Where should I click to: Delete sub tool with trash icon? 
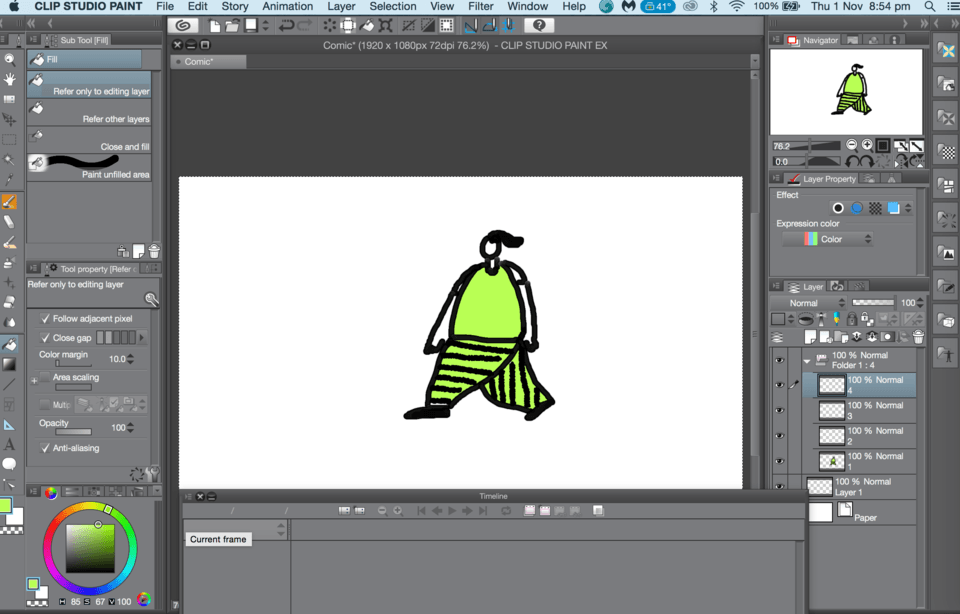154,252
